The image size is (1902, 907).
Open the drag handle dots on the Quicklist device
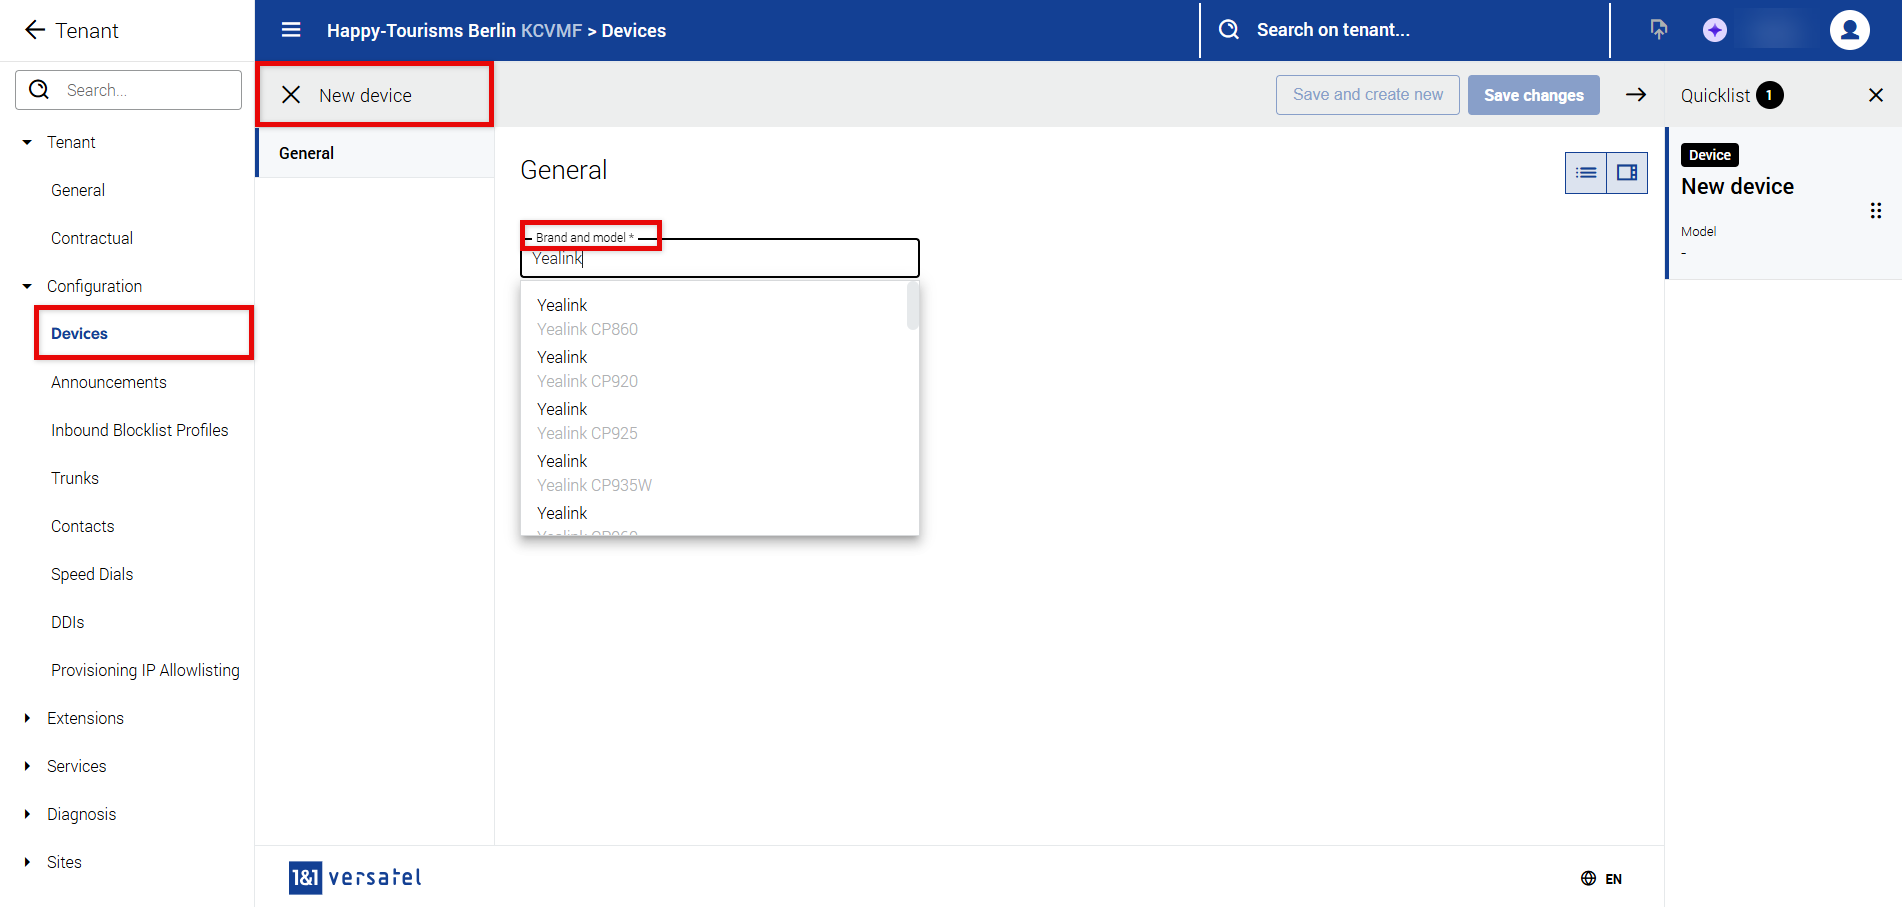[x=1875, y=211]
